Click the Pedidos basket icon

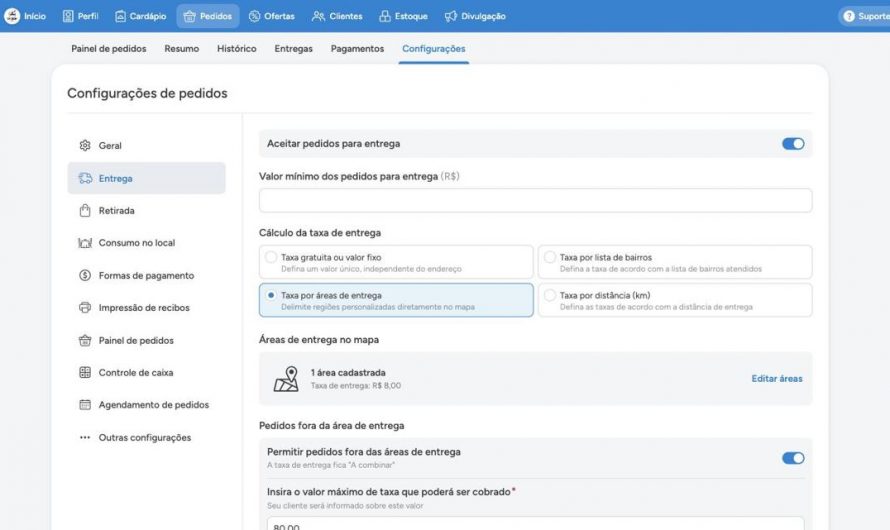click(x=190, y=16)
